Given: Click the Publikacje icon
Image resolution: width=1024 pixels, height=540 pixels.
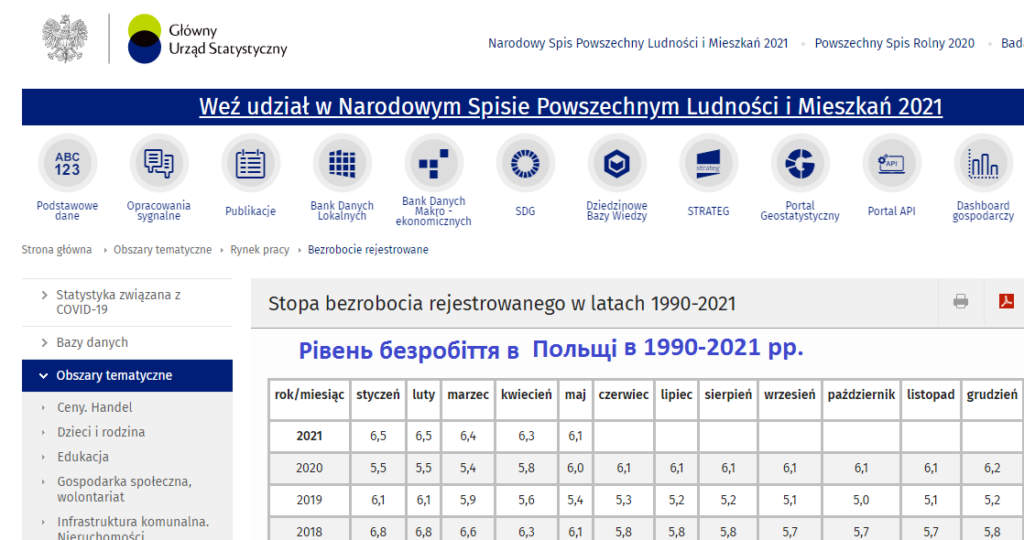Looking at the screenshot, I should [250, 163].
